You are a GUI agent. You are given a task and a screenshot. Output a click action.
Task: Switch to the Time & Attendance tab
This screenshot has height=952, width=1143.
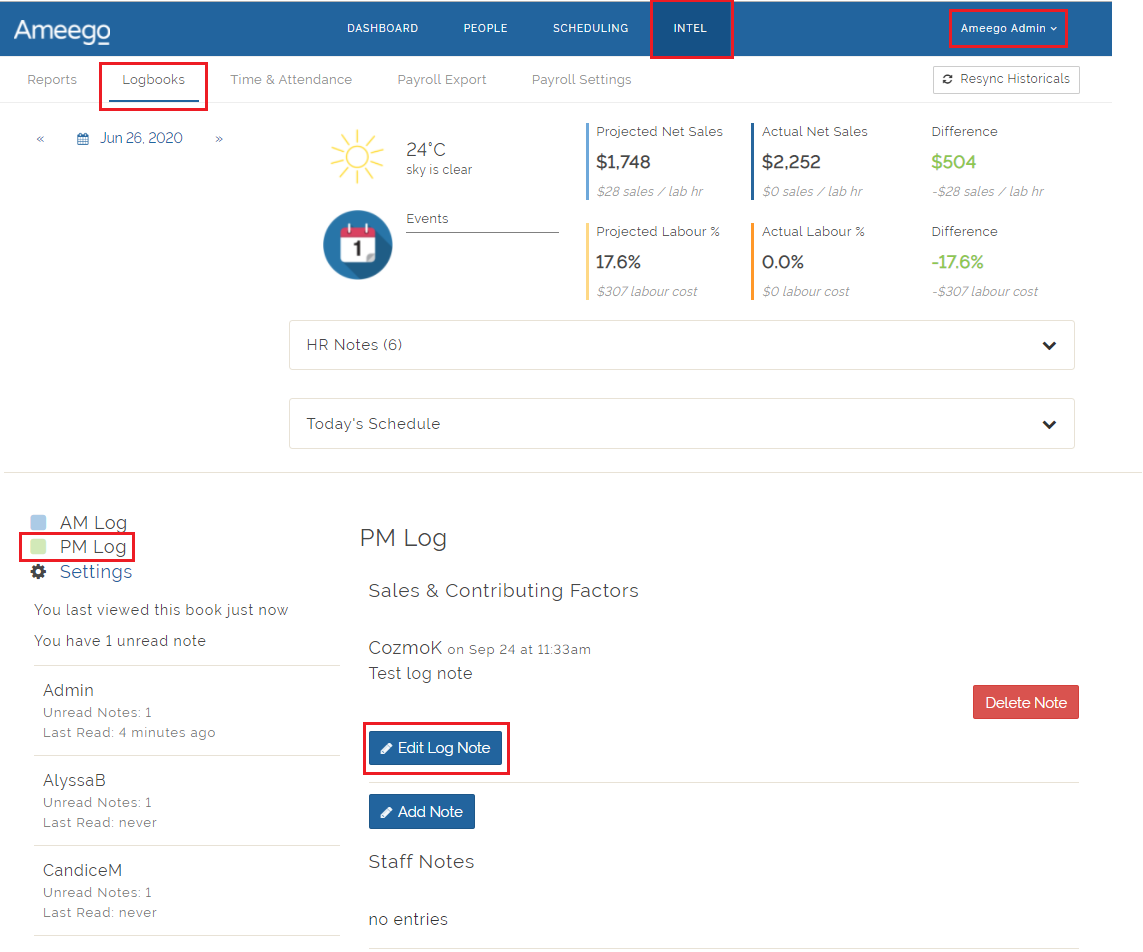(290, 80)
